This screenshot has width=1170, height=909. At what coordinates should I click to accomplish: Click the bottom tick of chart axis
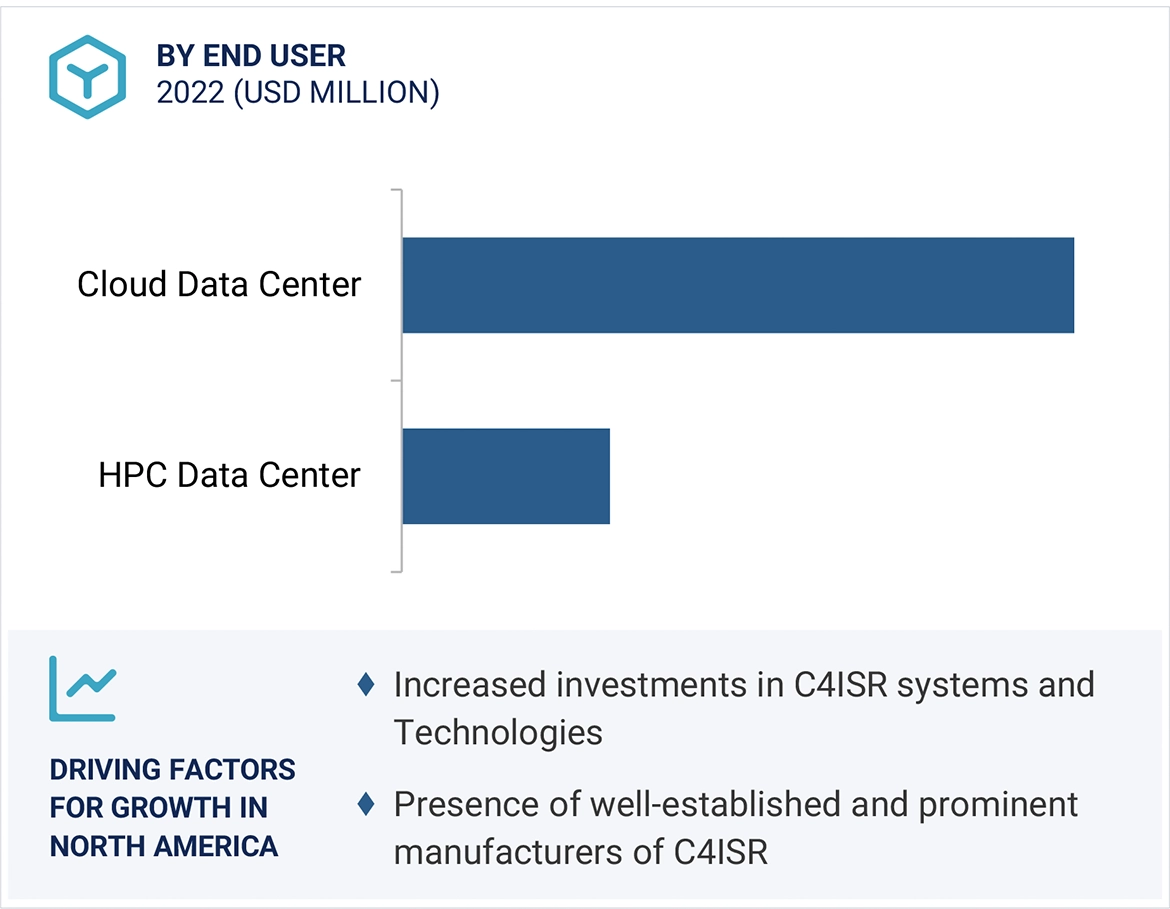tap(396, 572)
